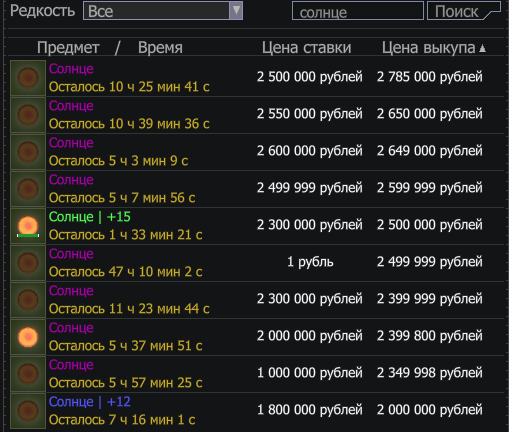Select the row with bid 1 000 000 рублей

[x=257, y=374]
